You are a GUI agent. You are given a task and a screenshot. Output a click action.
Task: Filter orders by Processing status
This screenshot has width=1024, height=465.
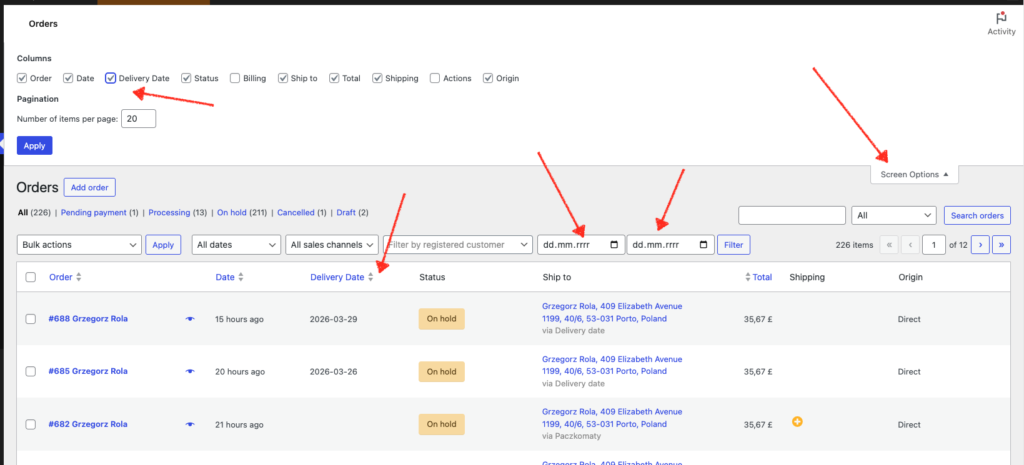tap(169, 213)
